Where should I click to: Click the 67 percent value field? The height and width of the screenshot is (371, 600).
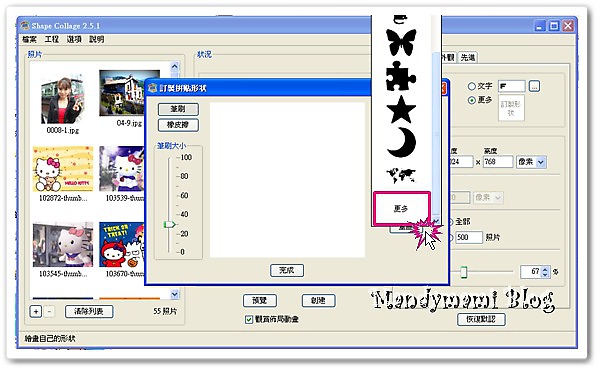point(532,272)
